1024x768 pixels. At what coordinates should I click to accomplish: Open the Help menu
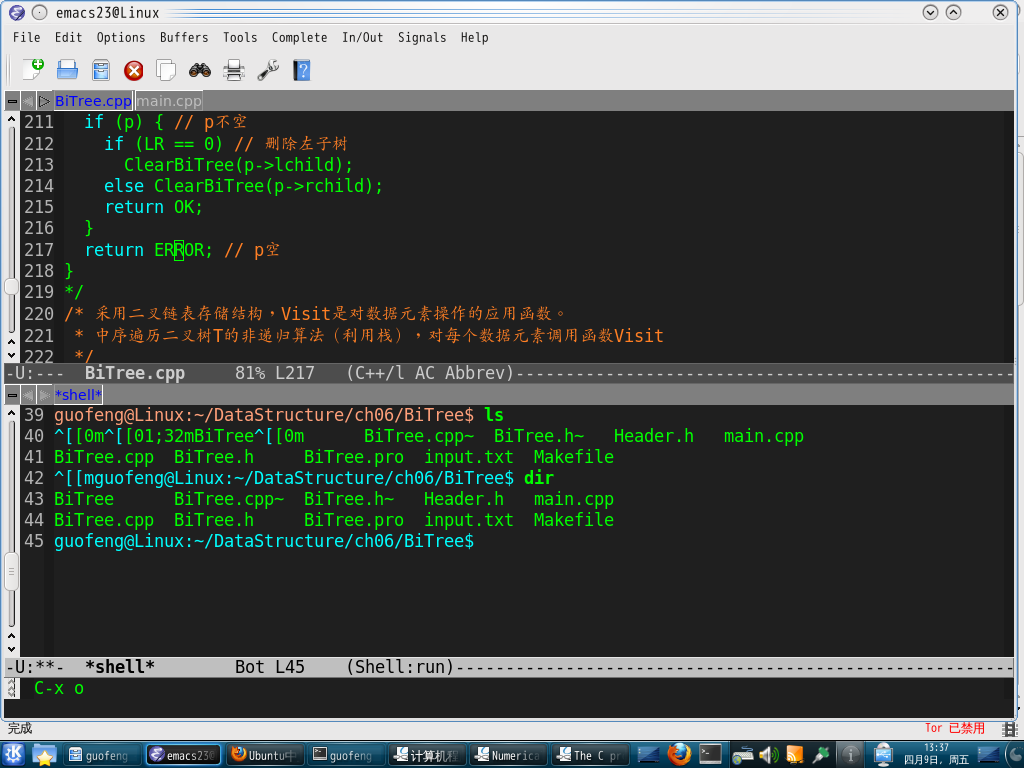[x=474, y=37]
